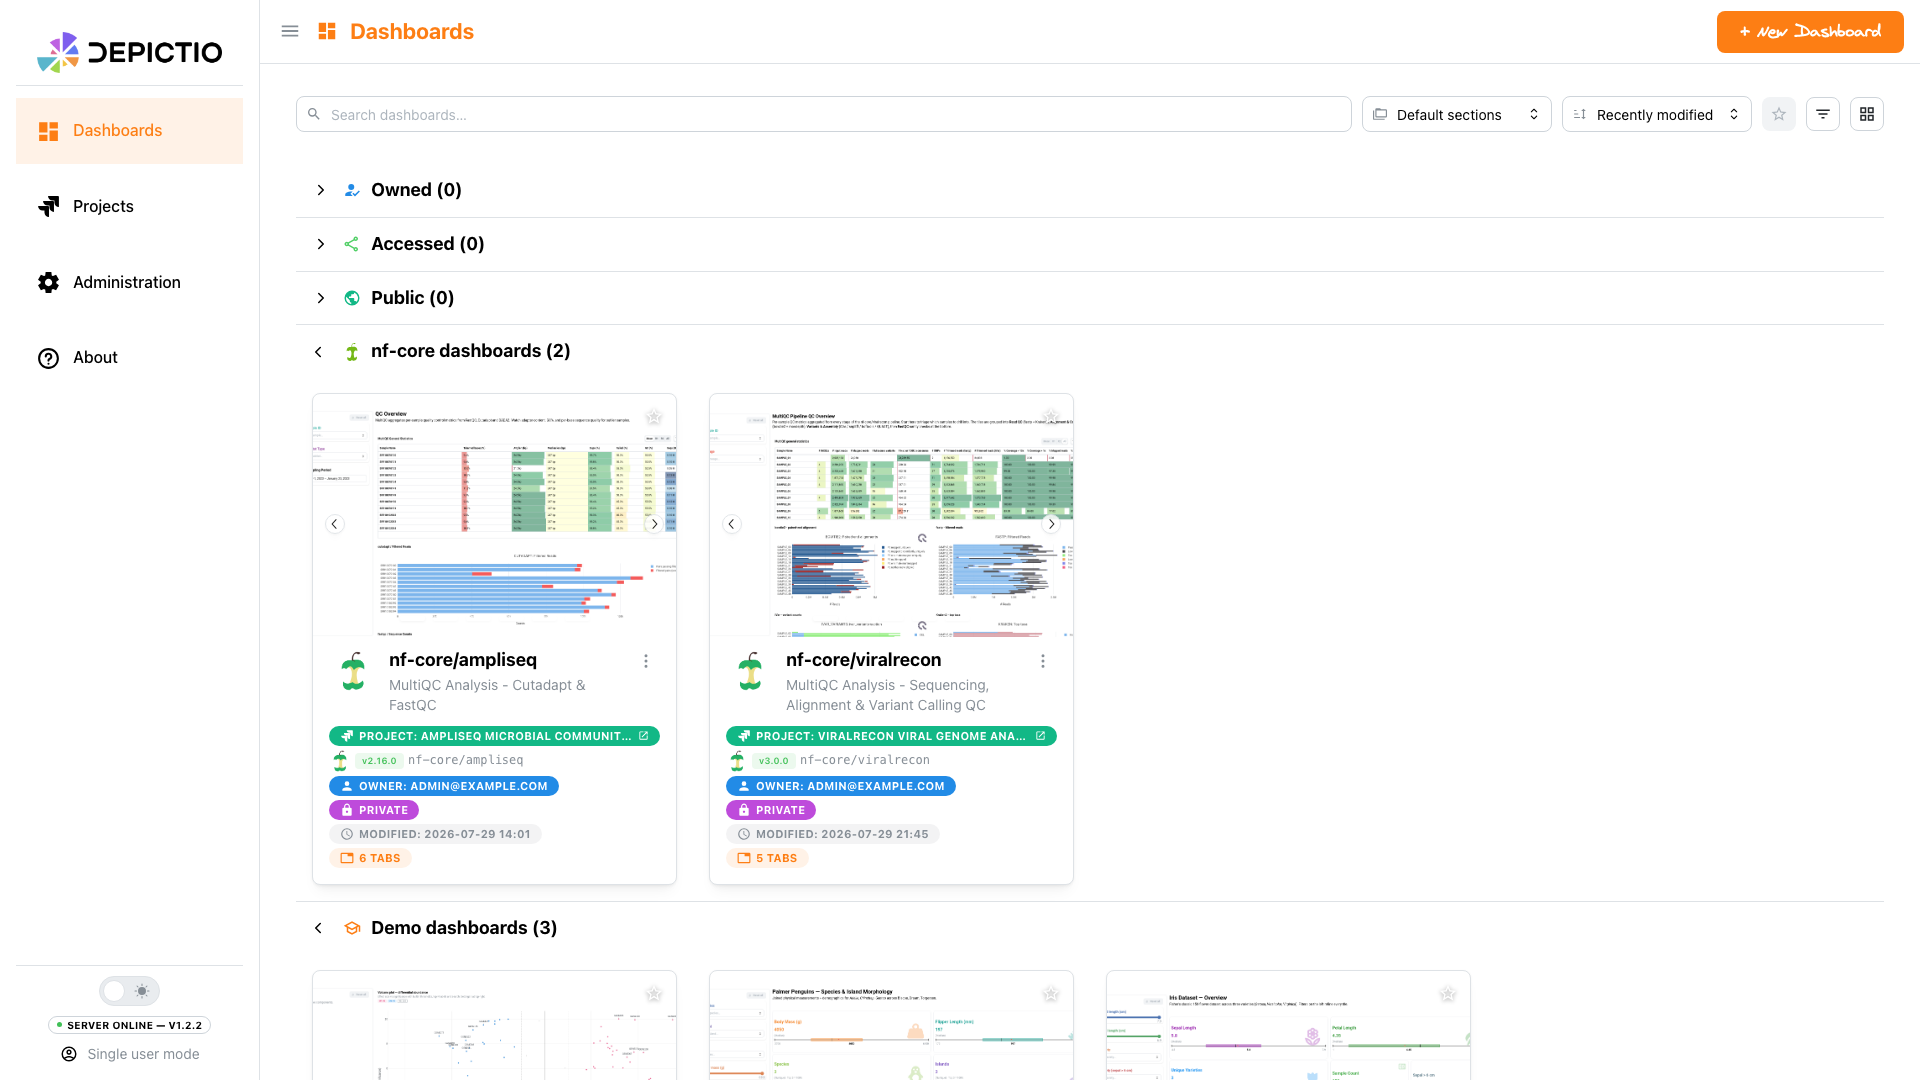Toggle the sidebar hamburger menu

[290, 31]
